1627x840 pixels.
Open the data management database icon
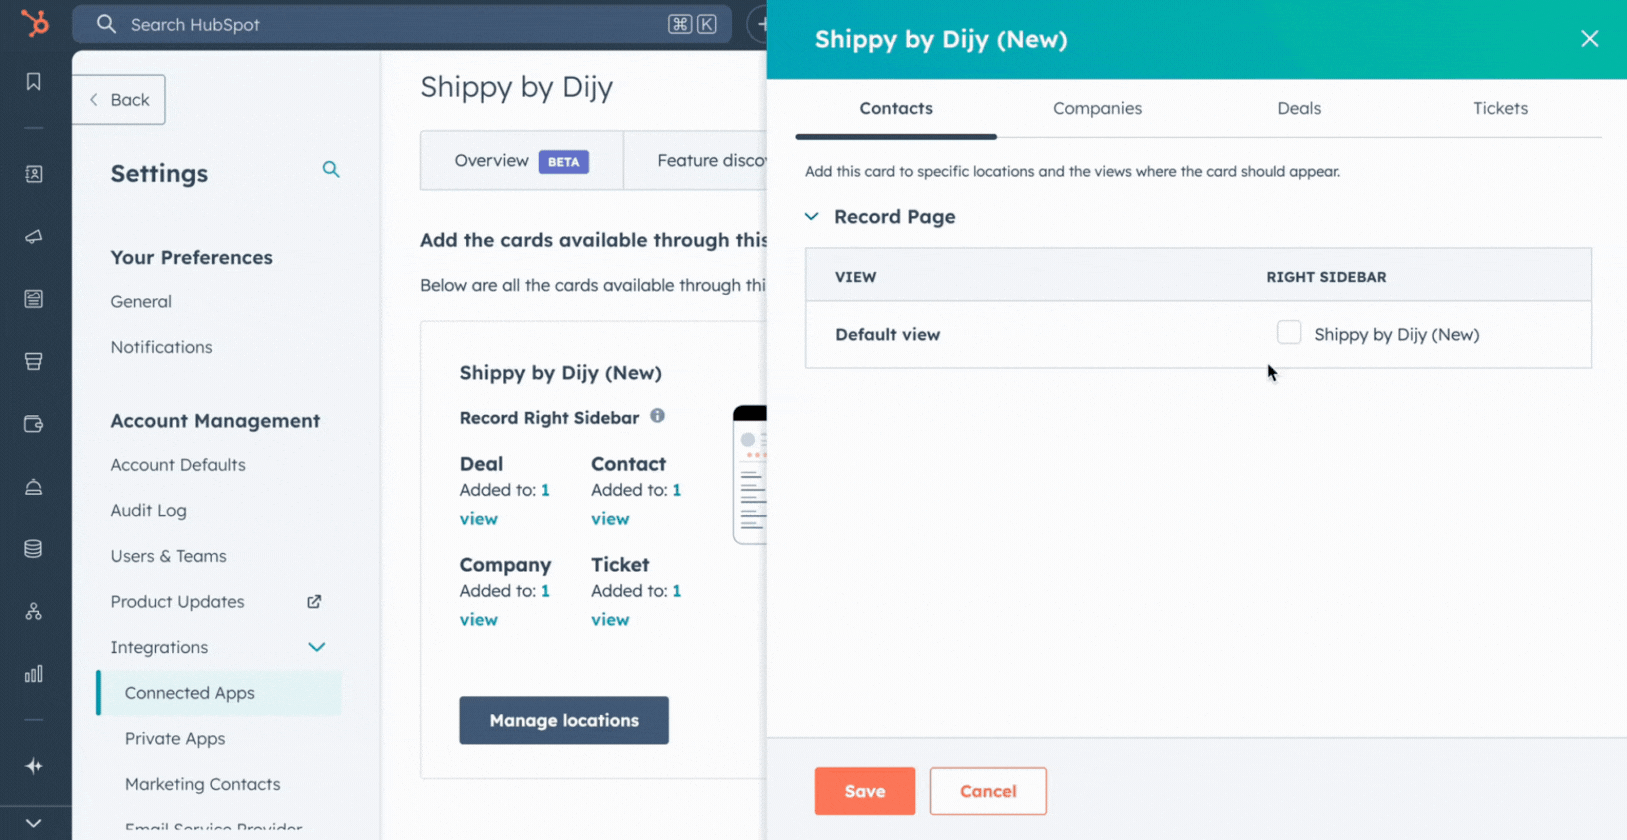tap(34, 549)
